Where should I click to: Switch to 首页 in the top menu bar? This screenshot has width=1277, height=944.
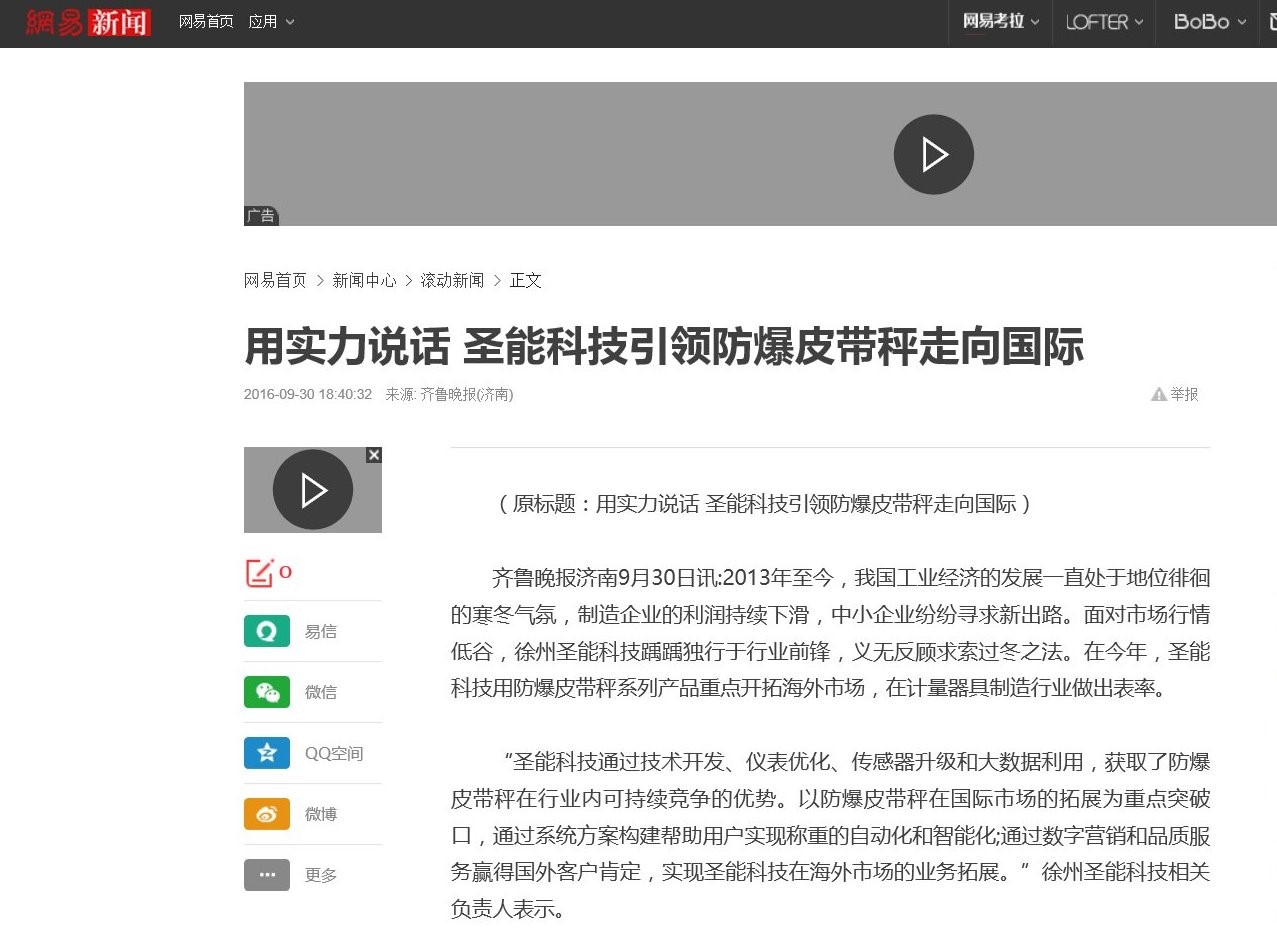pos(205,21)
